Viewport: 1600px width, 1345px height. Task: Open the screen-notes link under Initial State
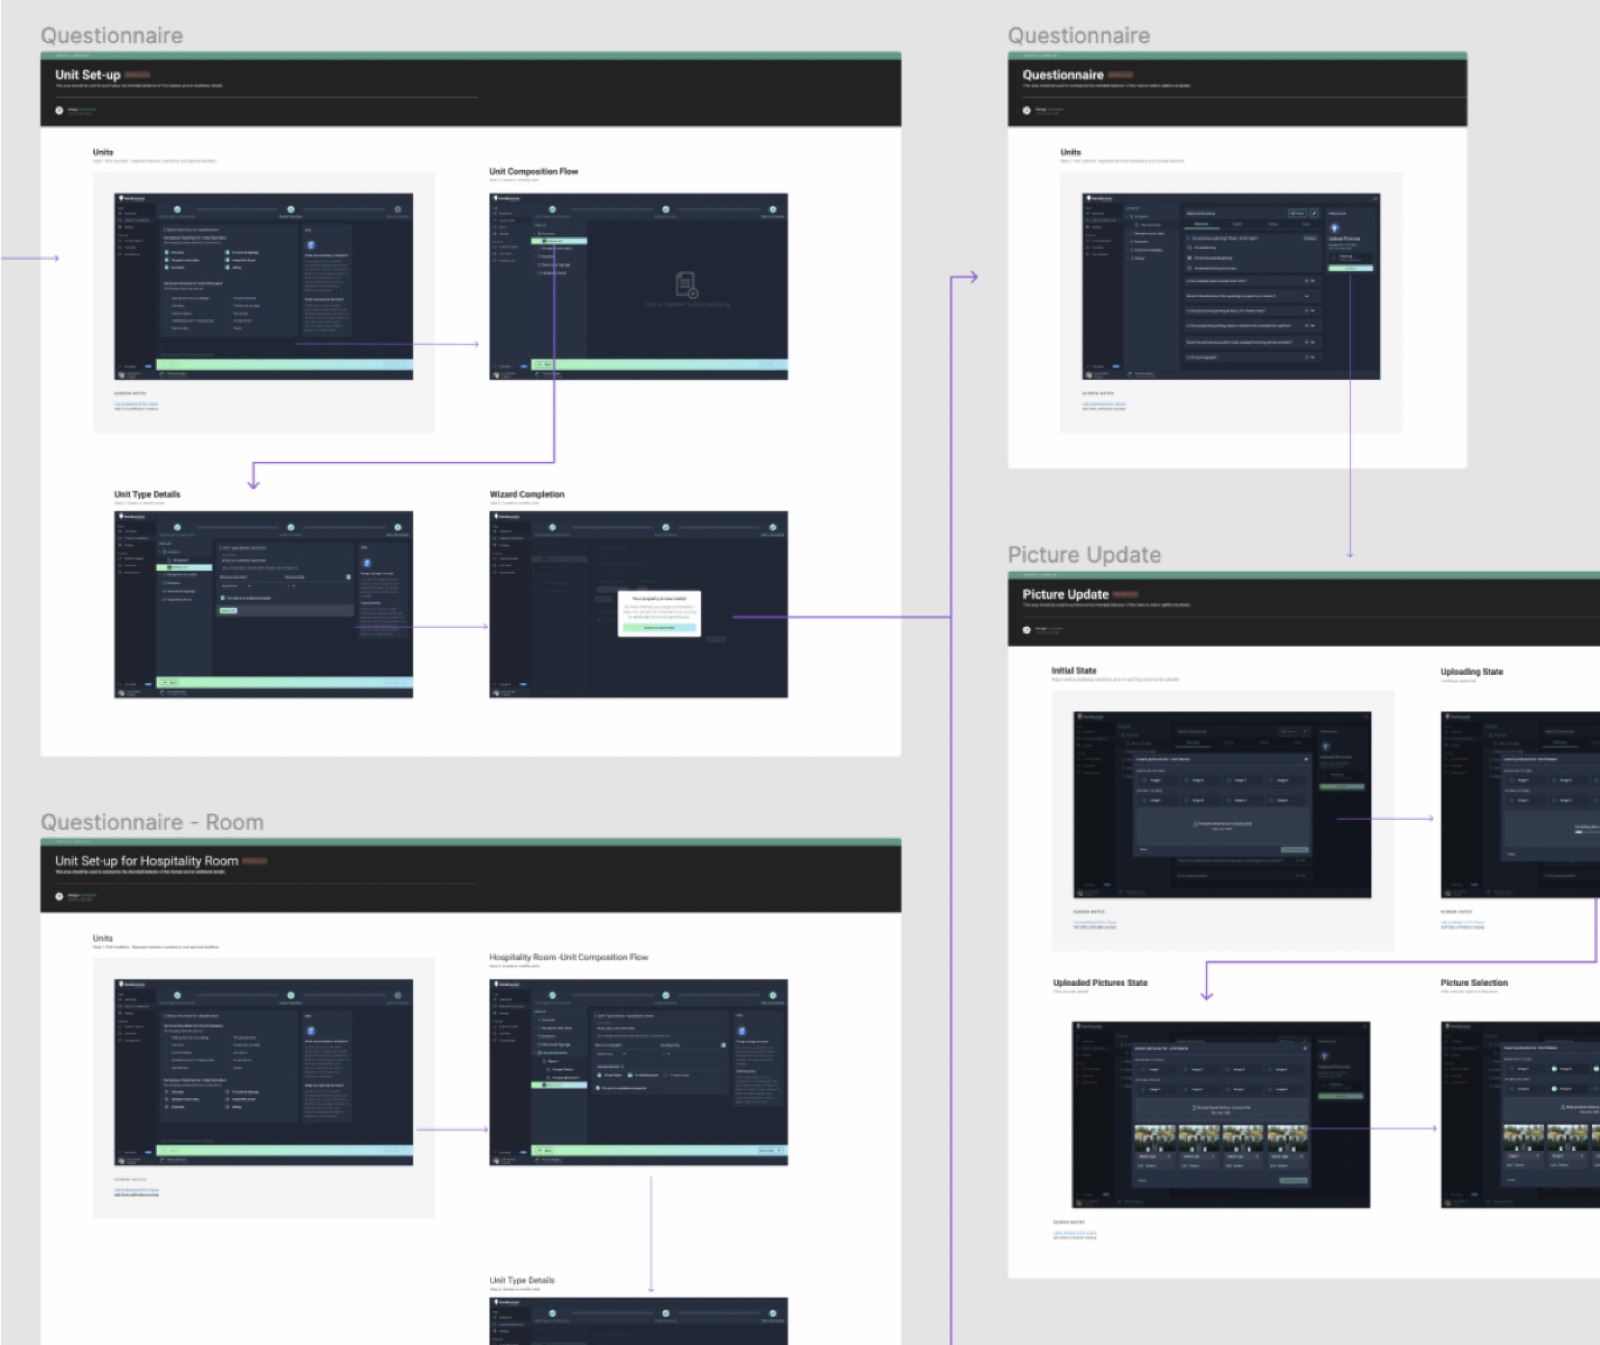click(1095, 922)
